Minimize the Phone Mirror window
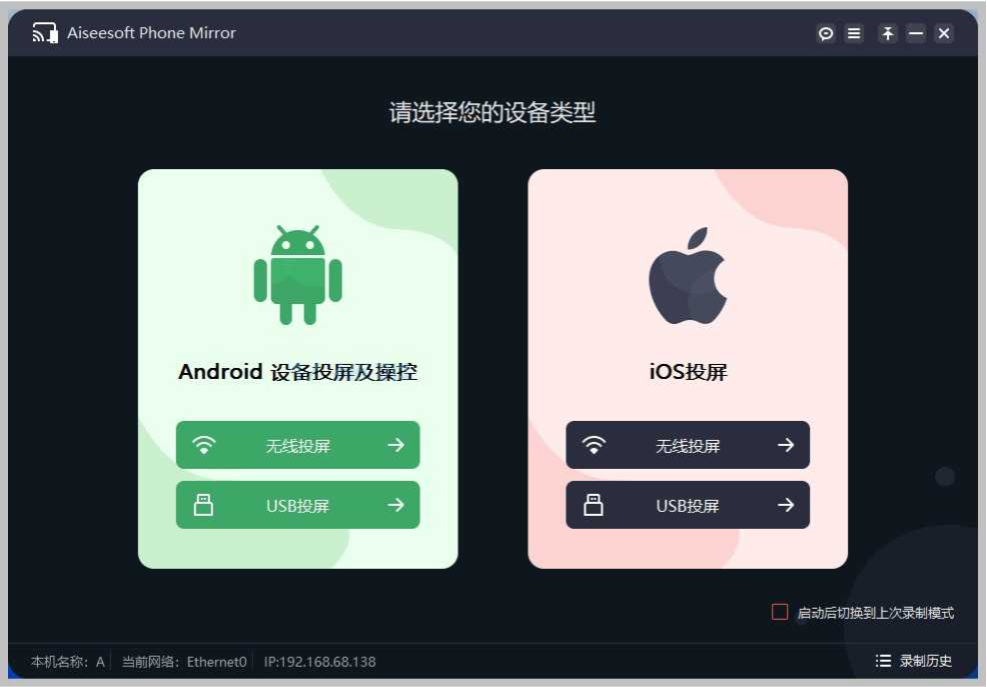Screen dimensions: 987x687 916,33
